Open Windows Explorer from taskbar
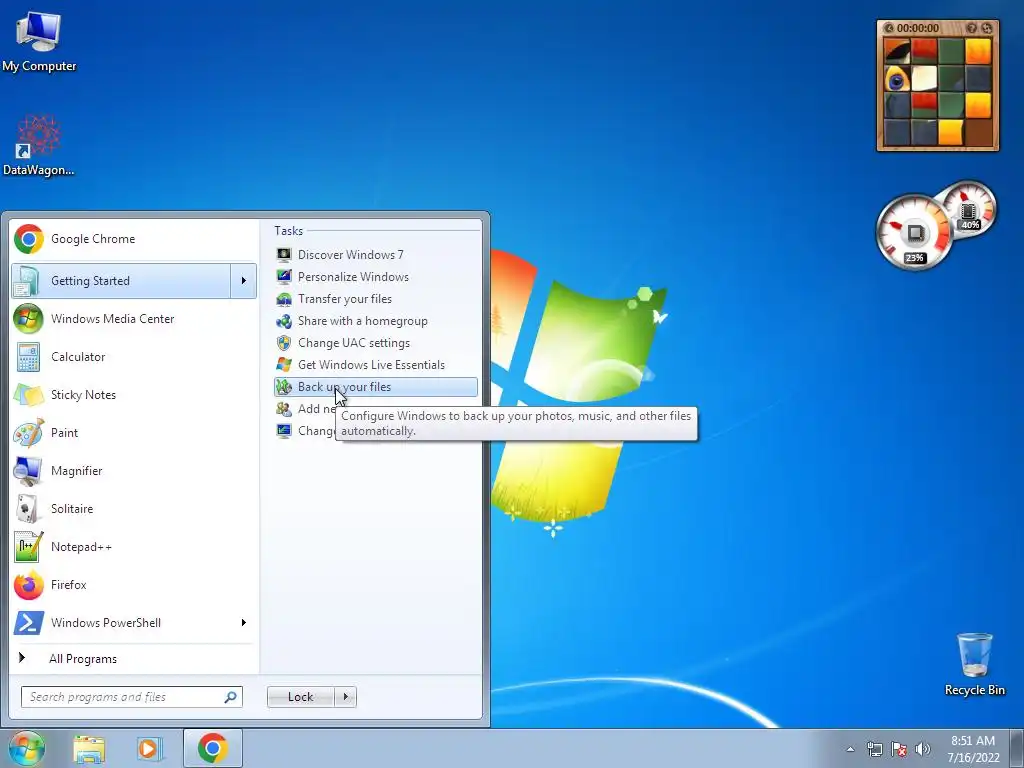Viewport: 1024px width, 768px height. [89, 749]
